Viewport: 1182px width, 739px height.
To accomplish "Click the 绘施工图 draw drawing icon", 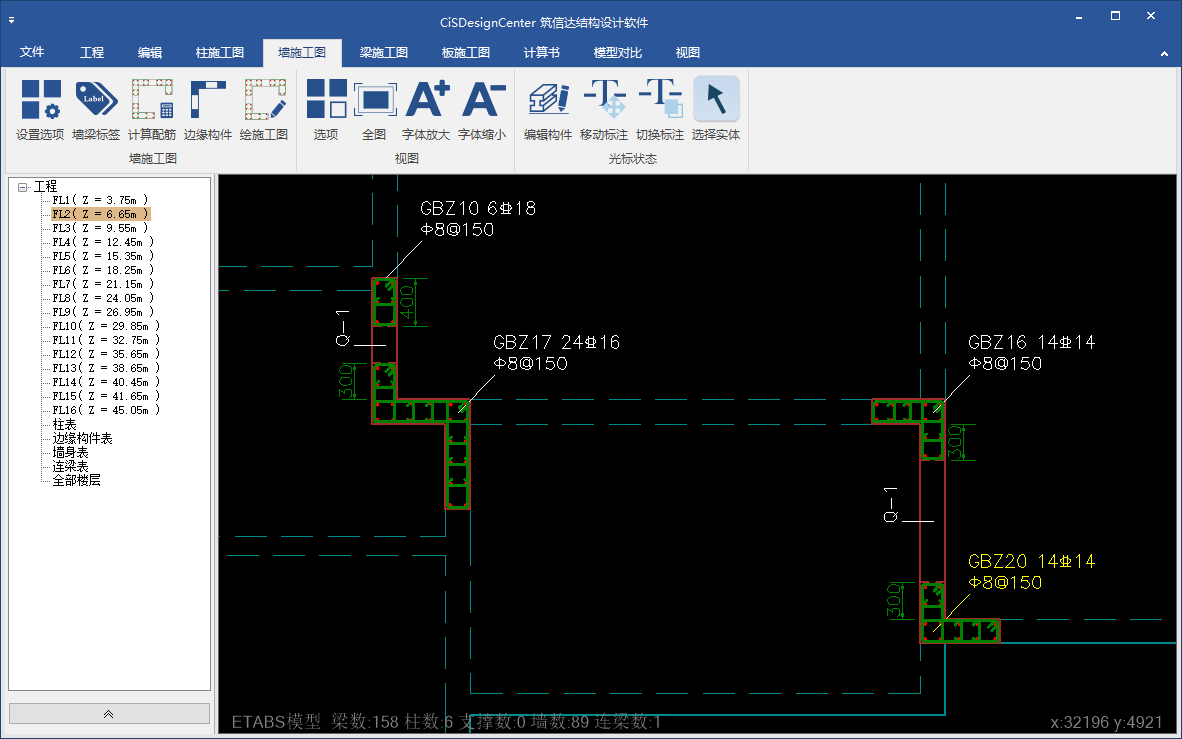I will (264, 110).
